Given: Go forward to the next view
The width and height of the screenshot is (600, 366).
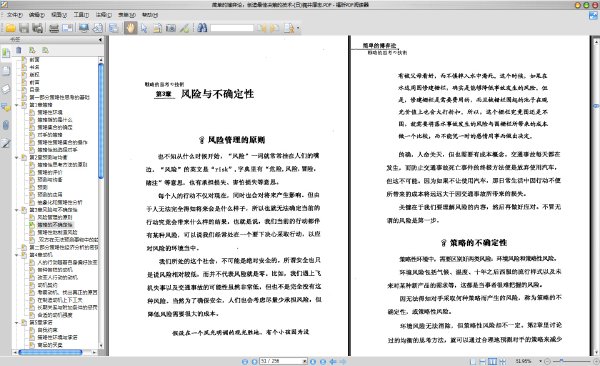Looking at the screenshot, I should (343, 361).
